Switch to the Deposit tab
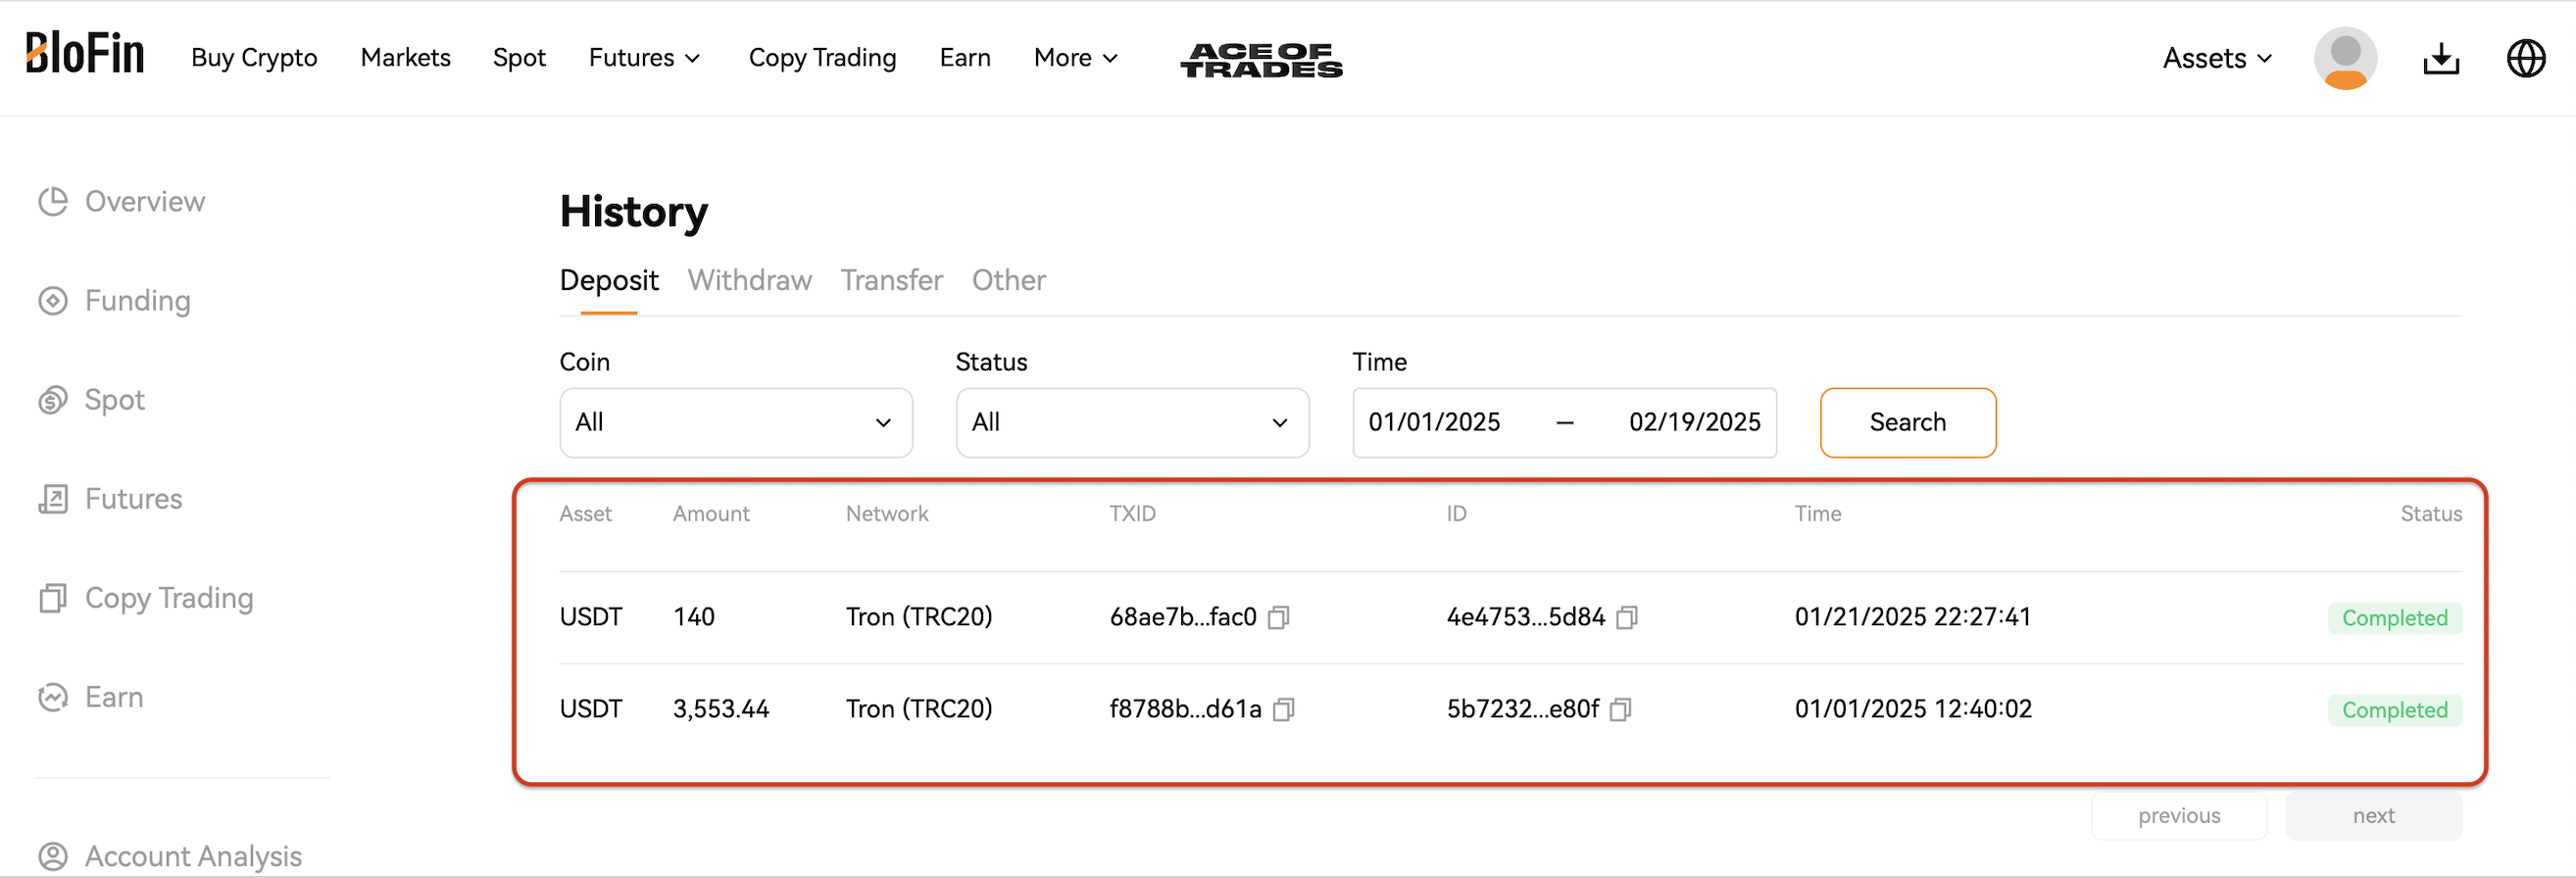The height and width of the screenshot is (878, 2576). tap(609, 280)
